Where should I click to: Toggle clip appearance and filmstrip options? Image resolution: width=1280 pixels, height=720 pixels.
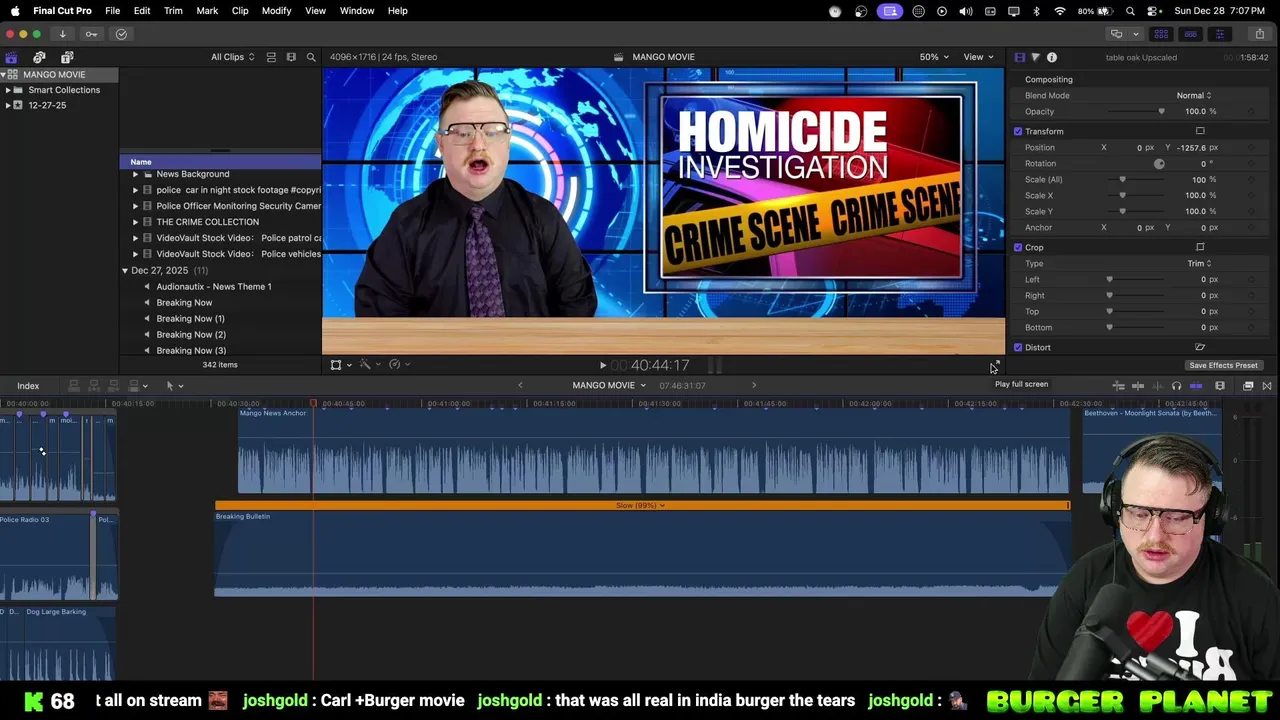point(291,57)
